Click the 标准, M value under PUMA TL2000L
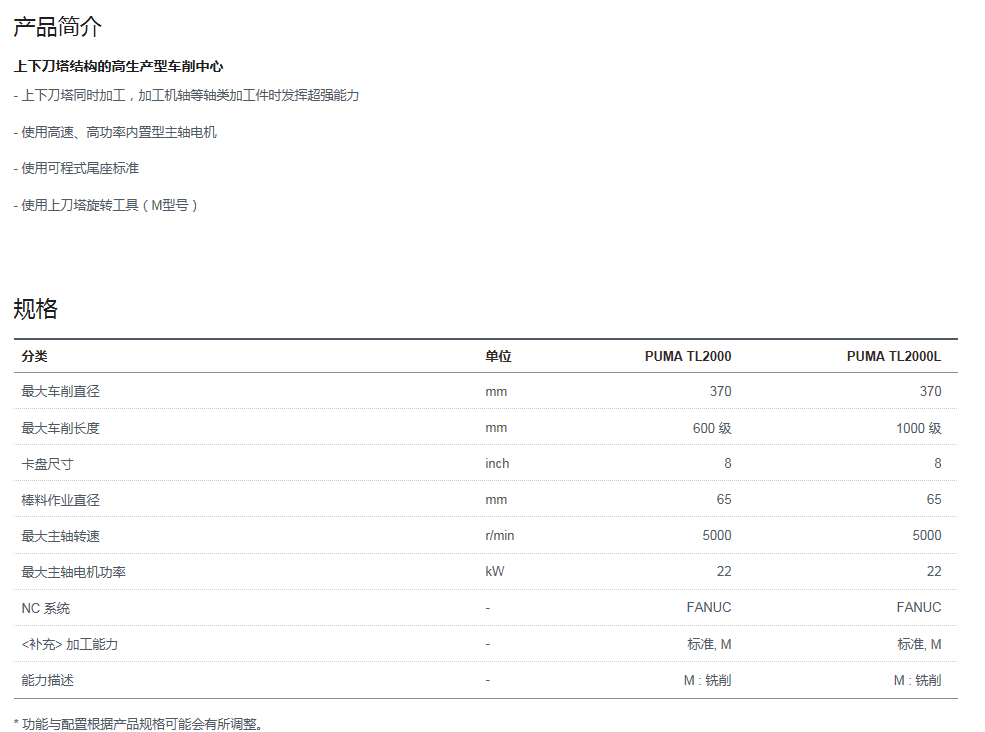This screenshot has width=985, height=732. (919, 644)
